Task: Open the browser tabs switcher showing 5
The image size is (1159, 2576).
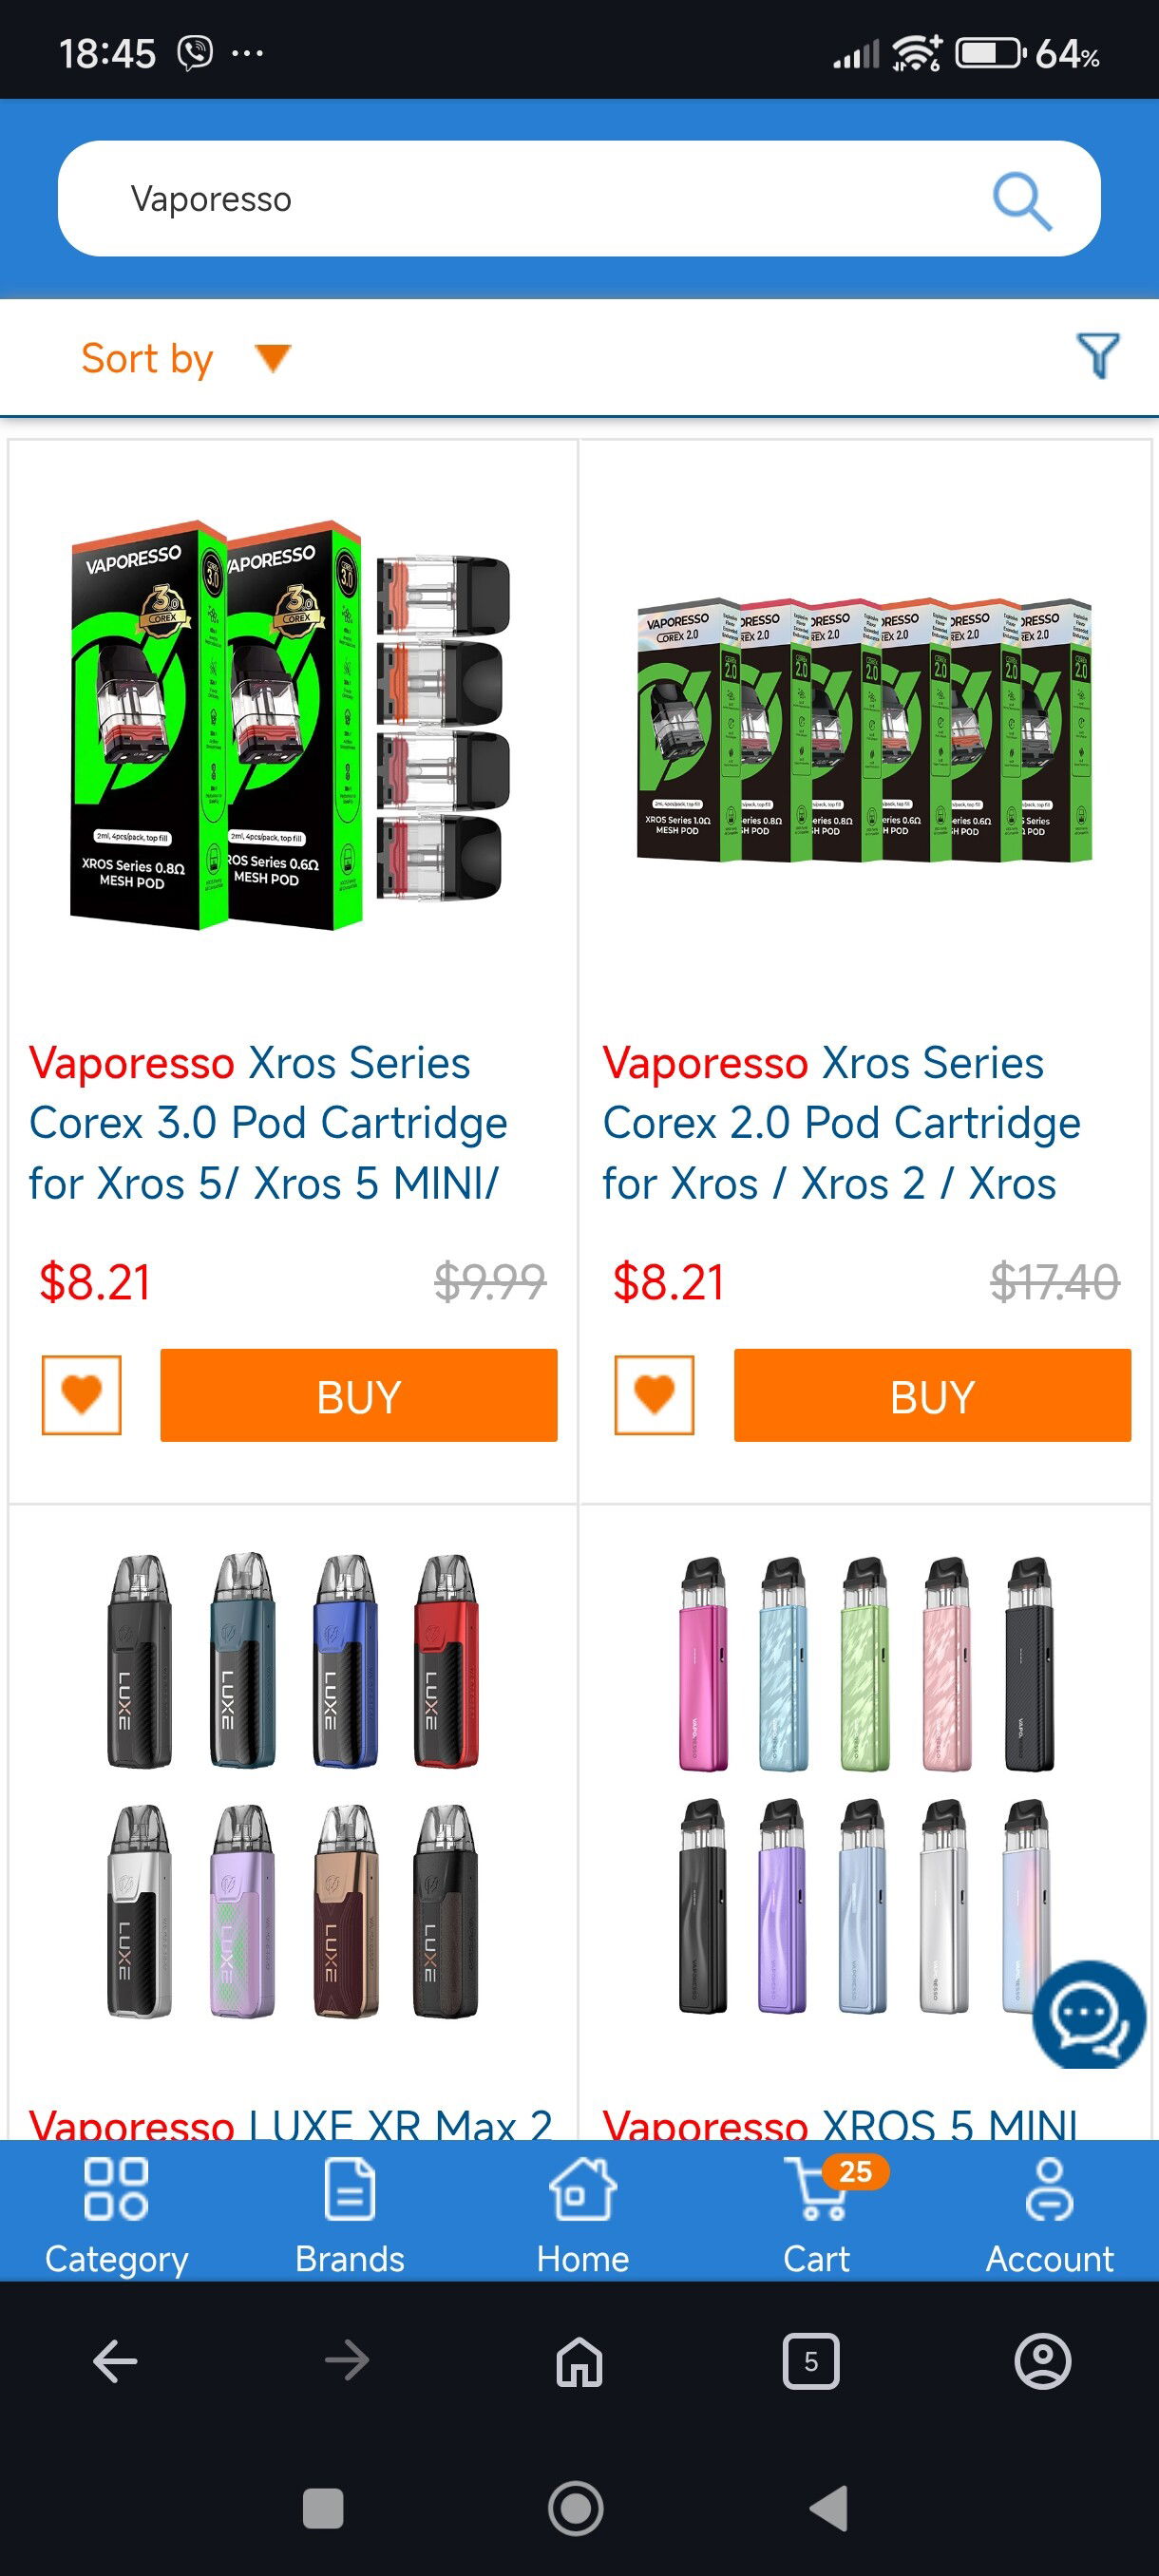Action: 811,2361
